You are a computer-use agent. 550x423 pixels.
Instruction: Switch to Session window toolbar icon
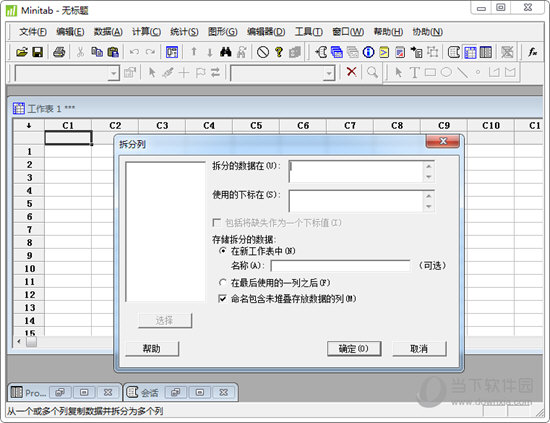[x=454, y=52]
